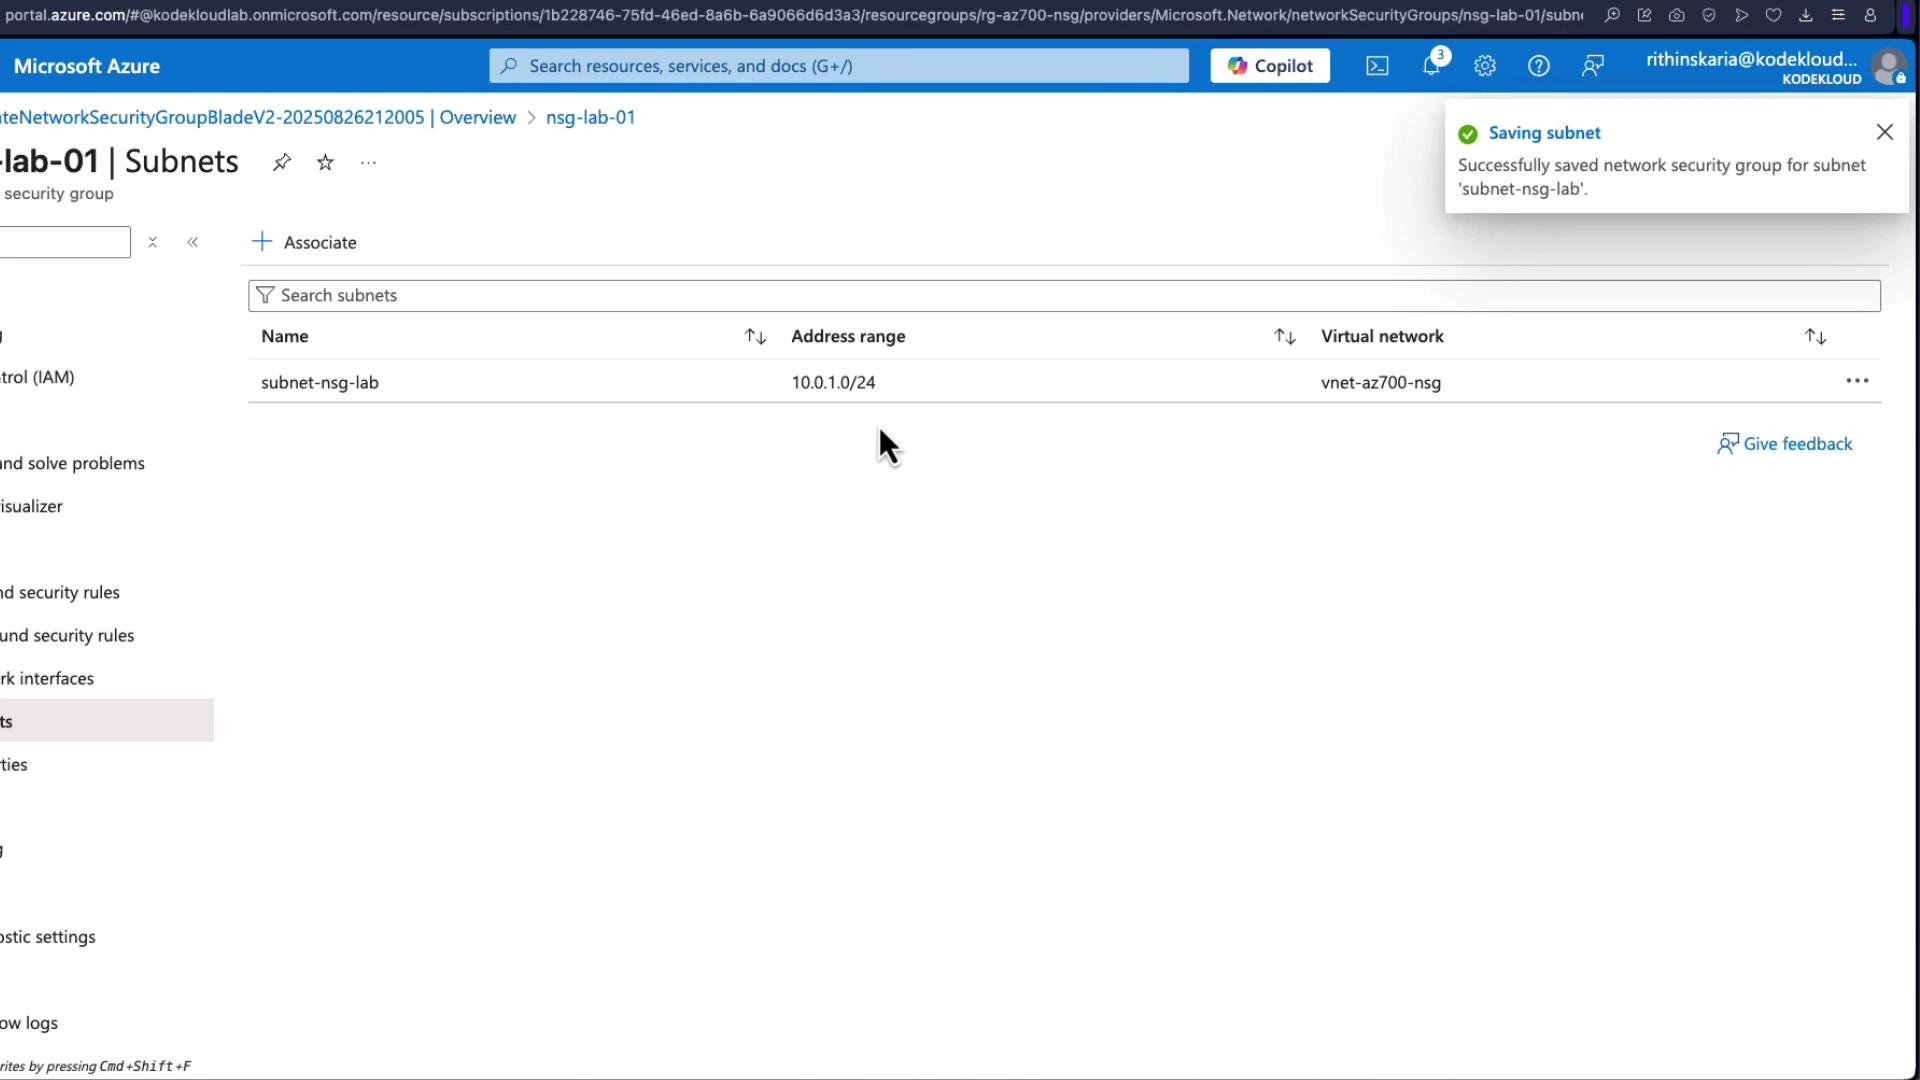Click the Saving subnet notification title
The width and height of the screenshot is (1920, 1080).
point(1544,133)
